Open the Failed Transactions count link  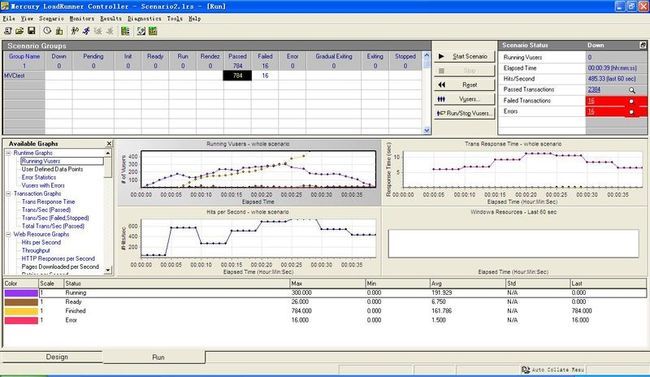[x=591, y=101]
